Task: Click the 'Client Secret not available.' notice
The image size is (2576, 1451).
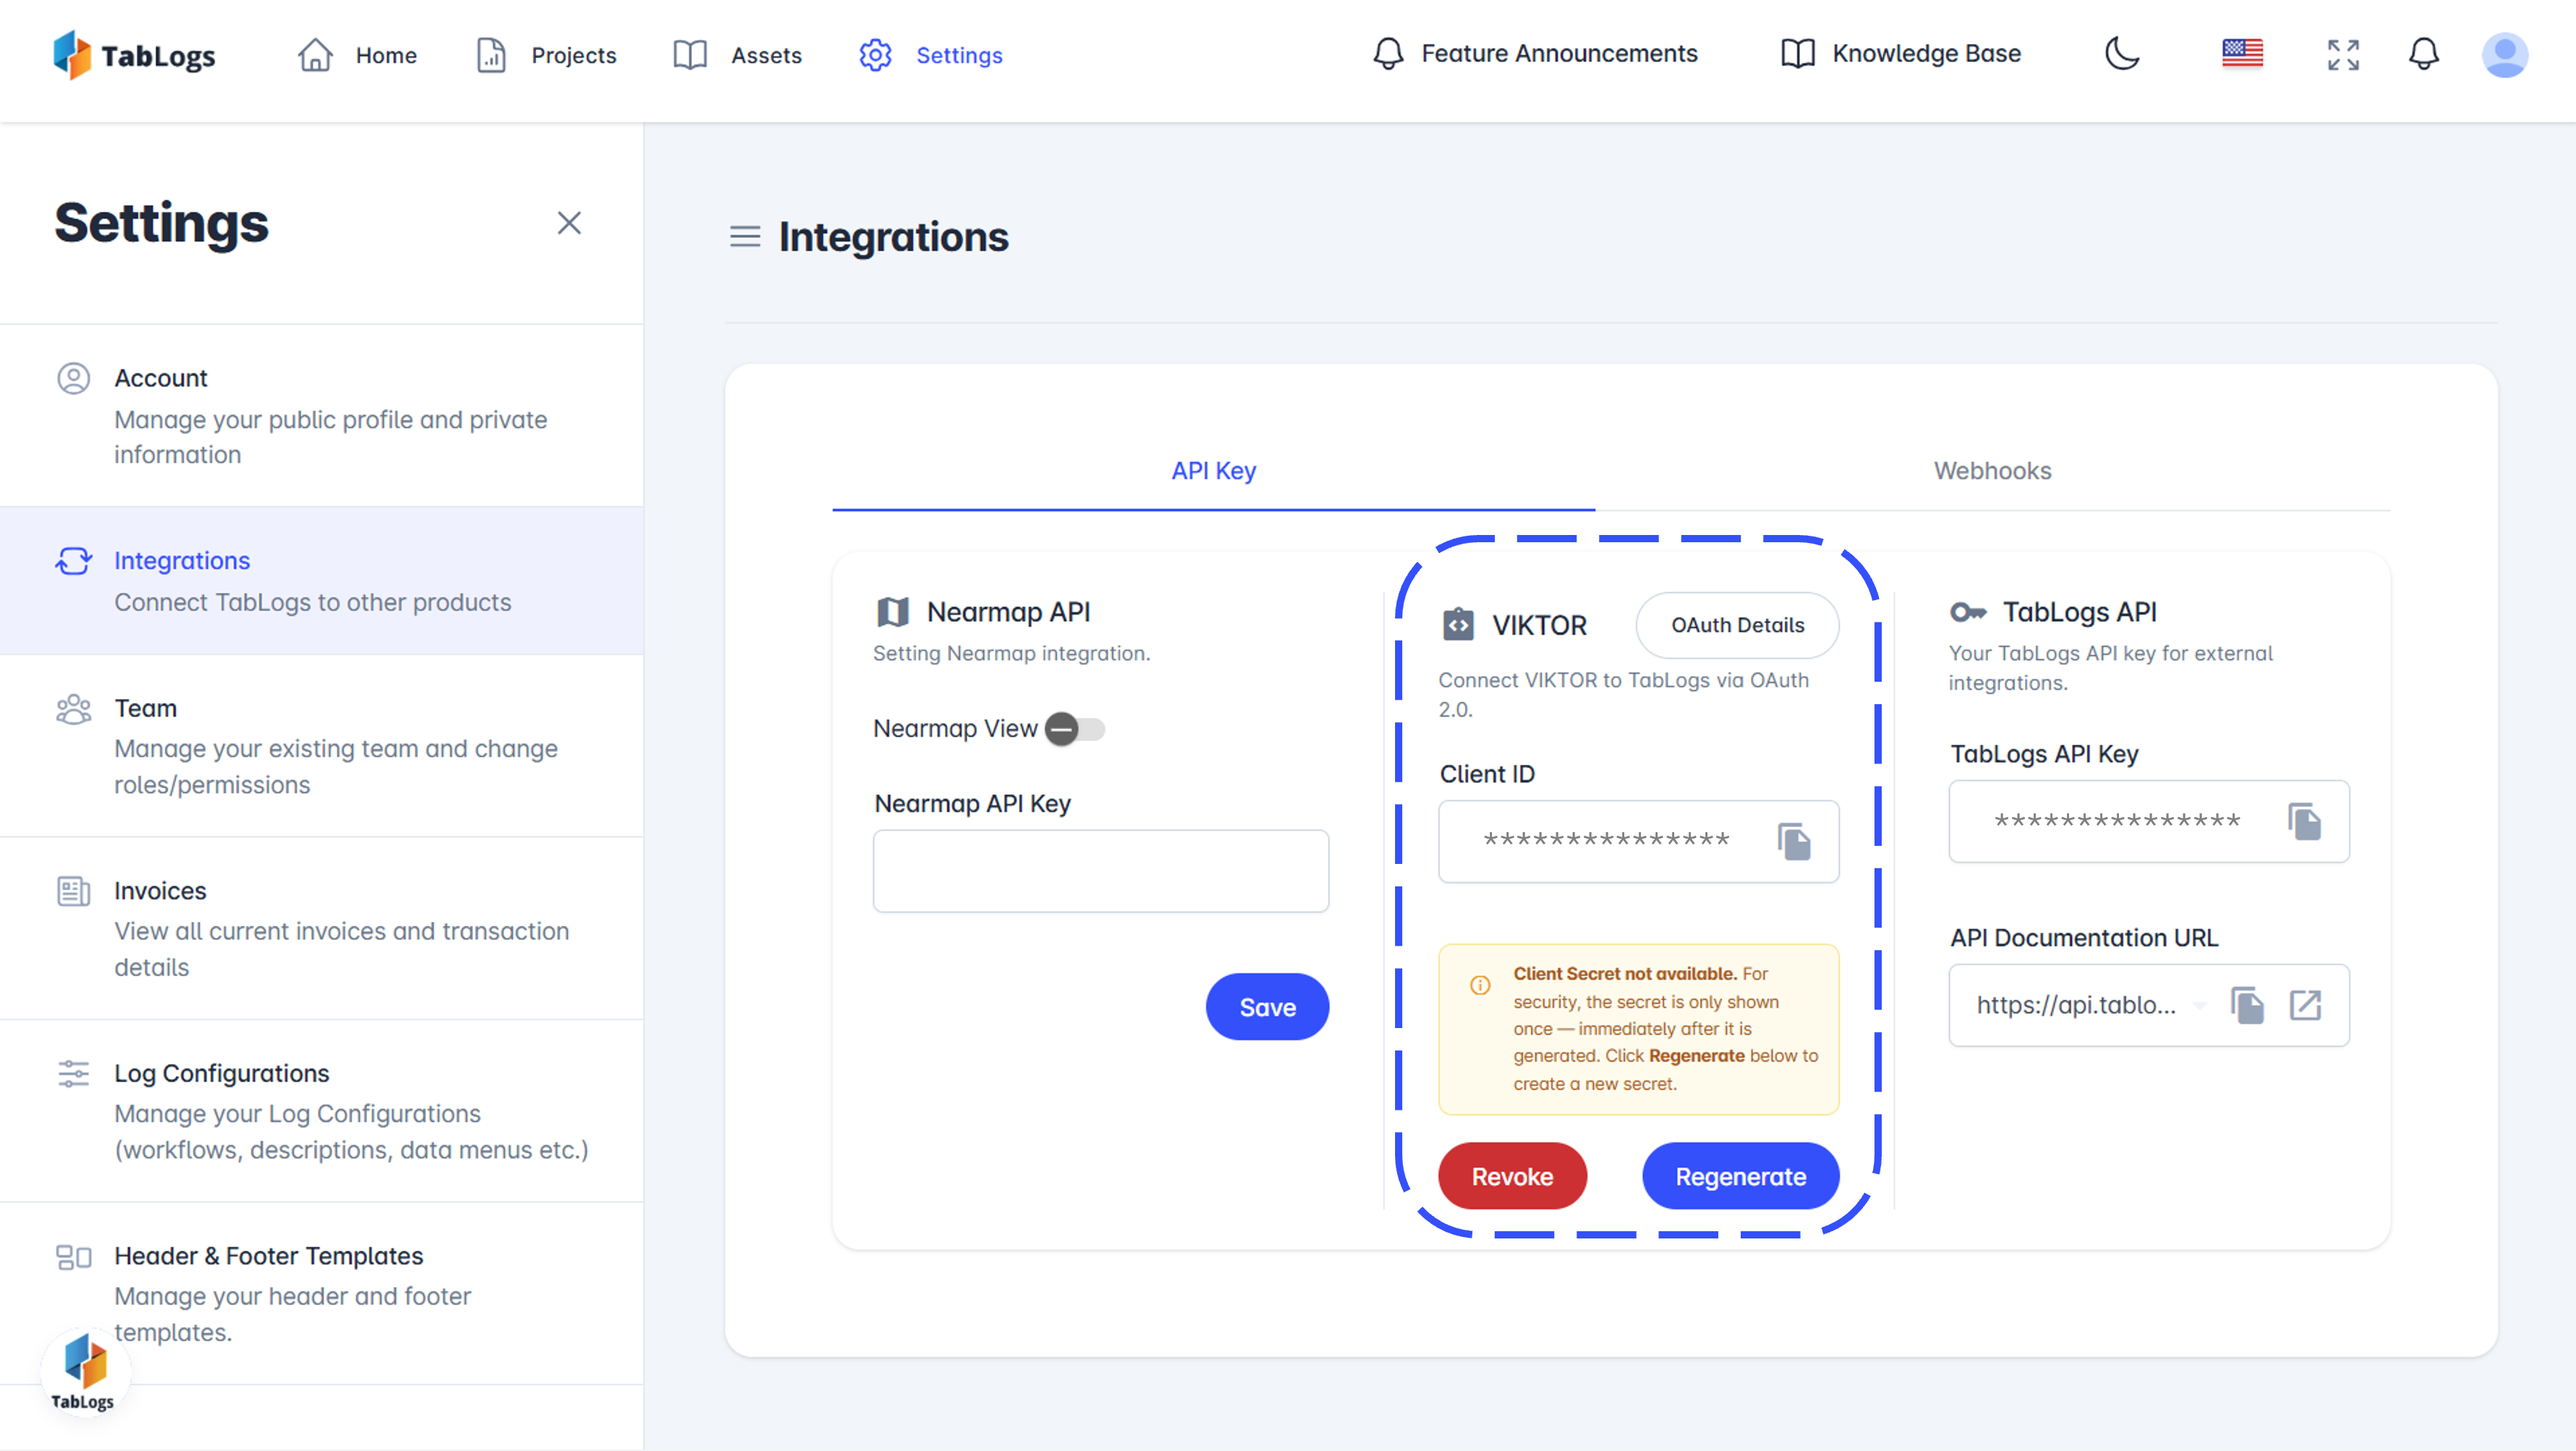Action: tap(1638, 1029)
